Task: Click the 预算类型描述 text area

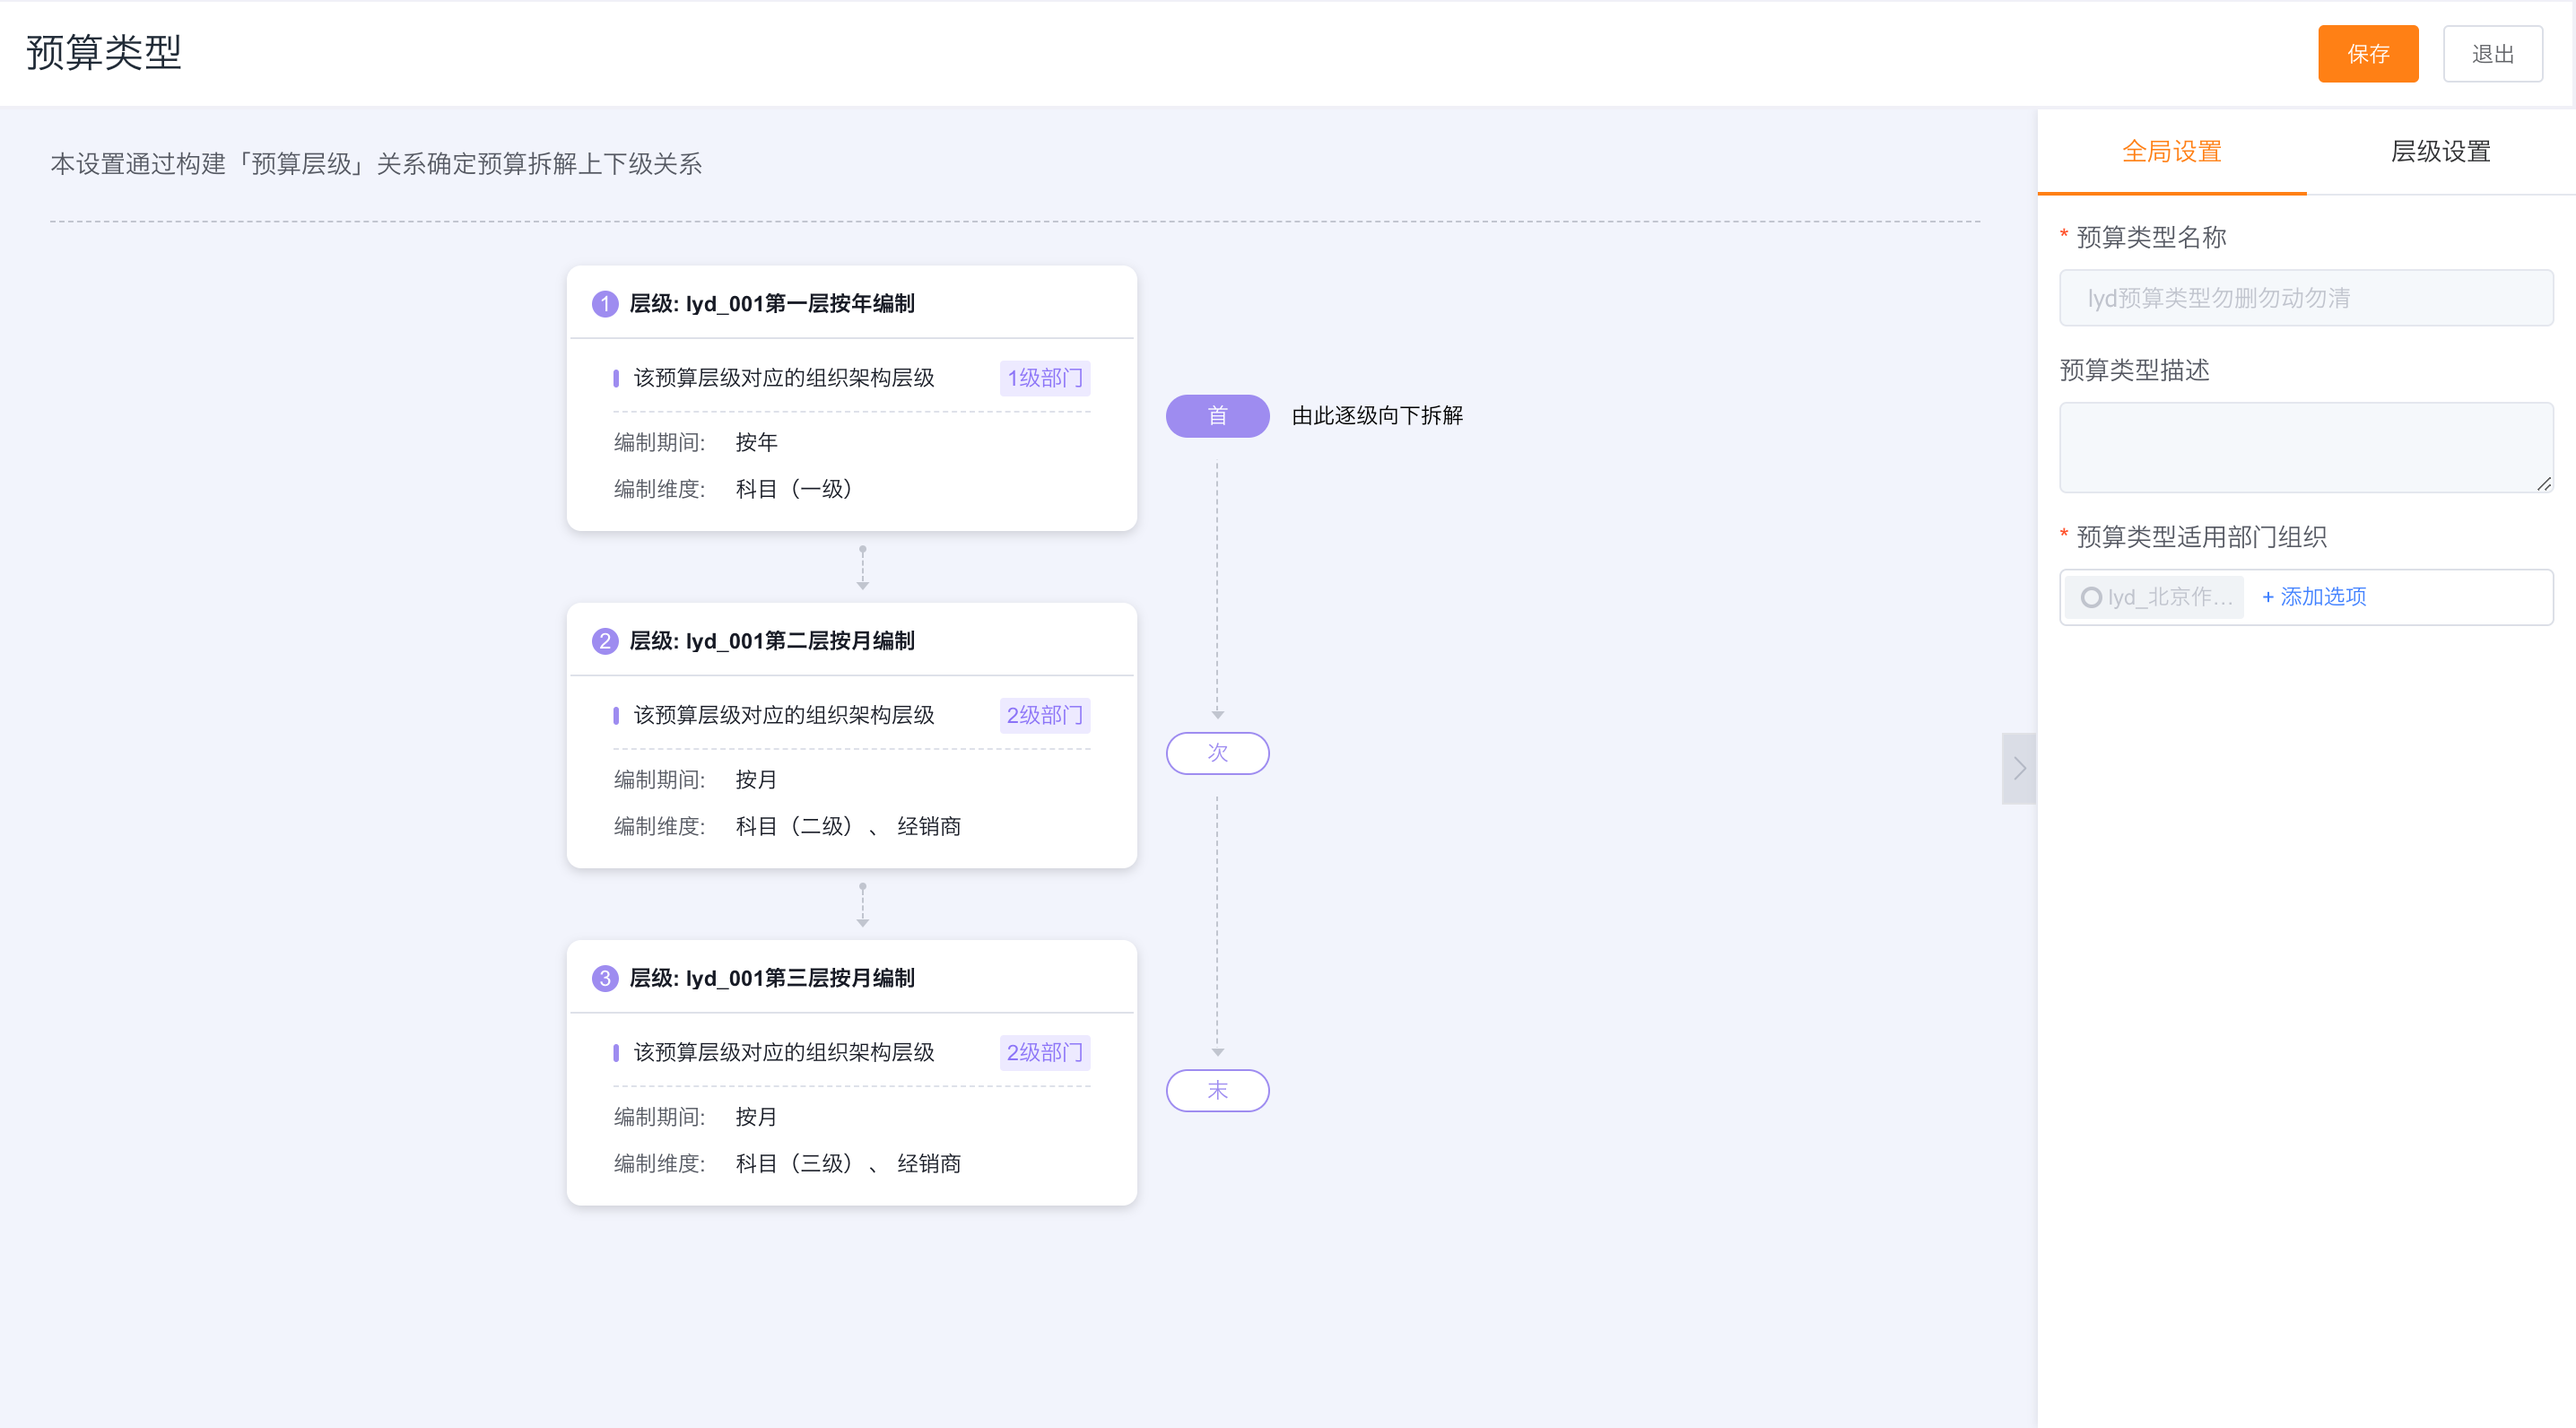Action: tap(2306, 447)
